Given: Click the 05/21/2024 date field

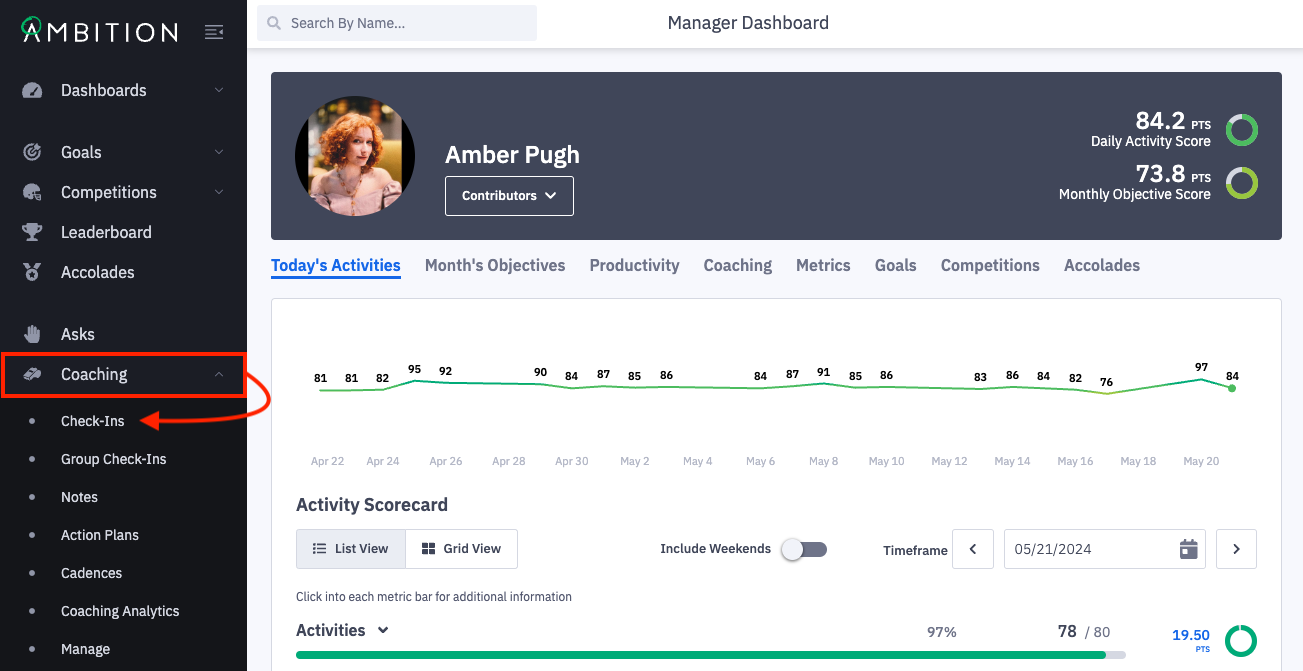Looking at the screenshot, I should coord(1105,549).
